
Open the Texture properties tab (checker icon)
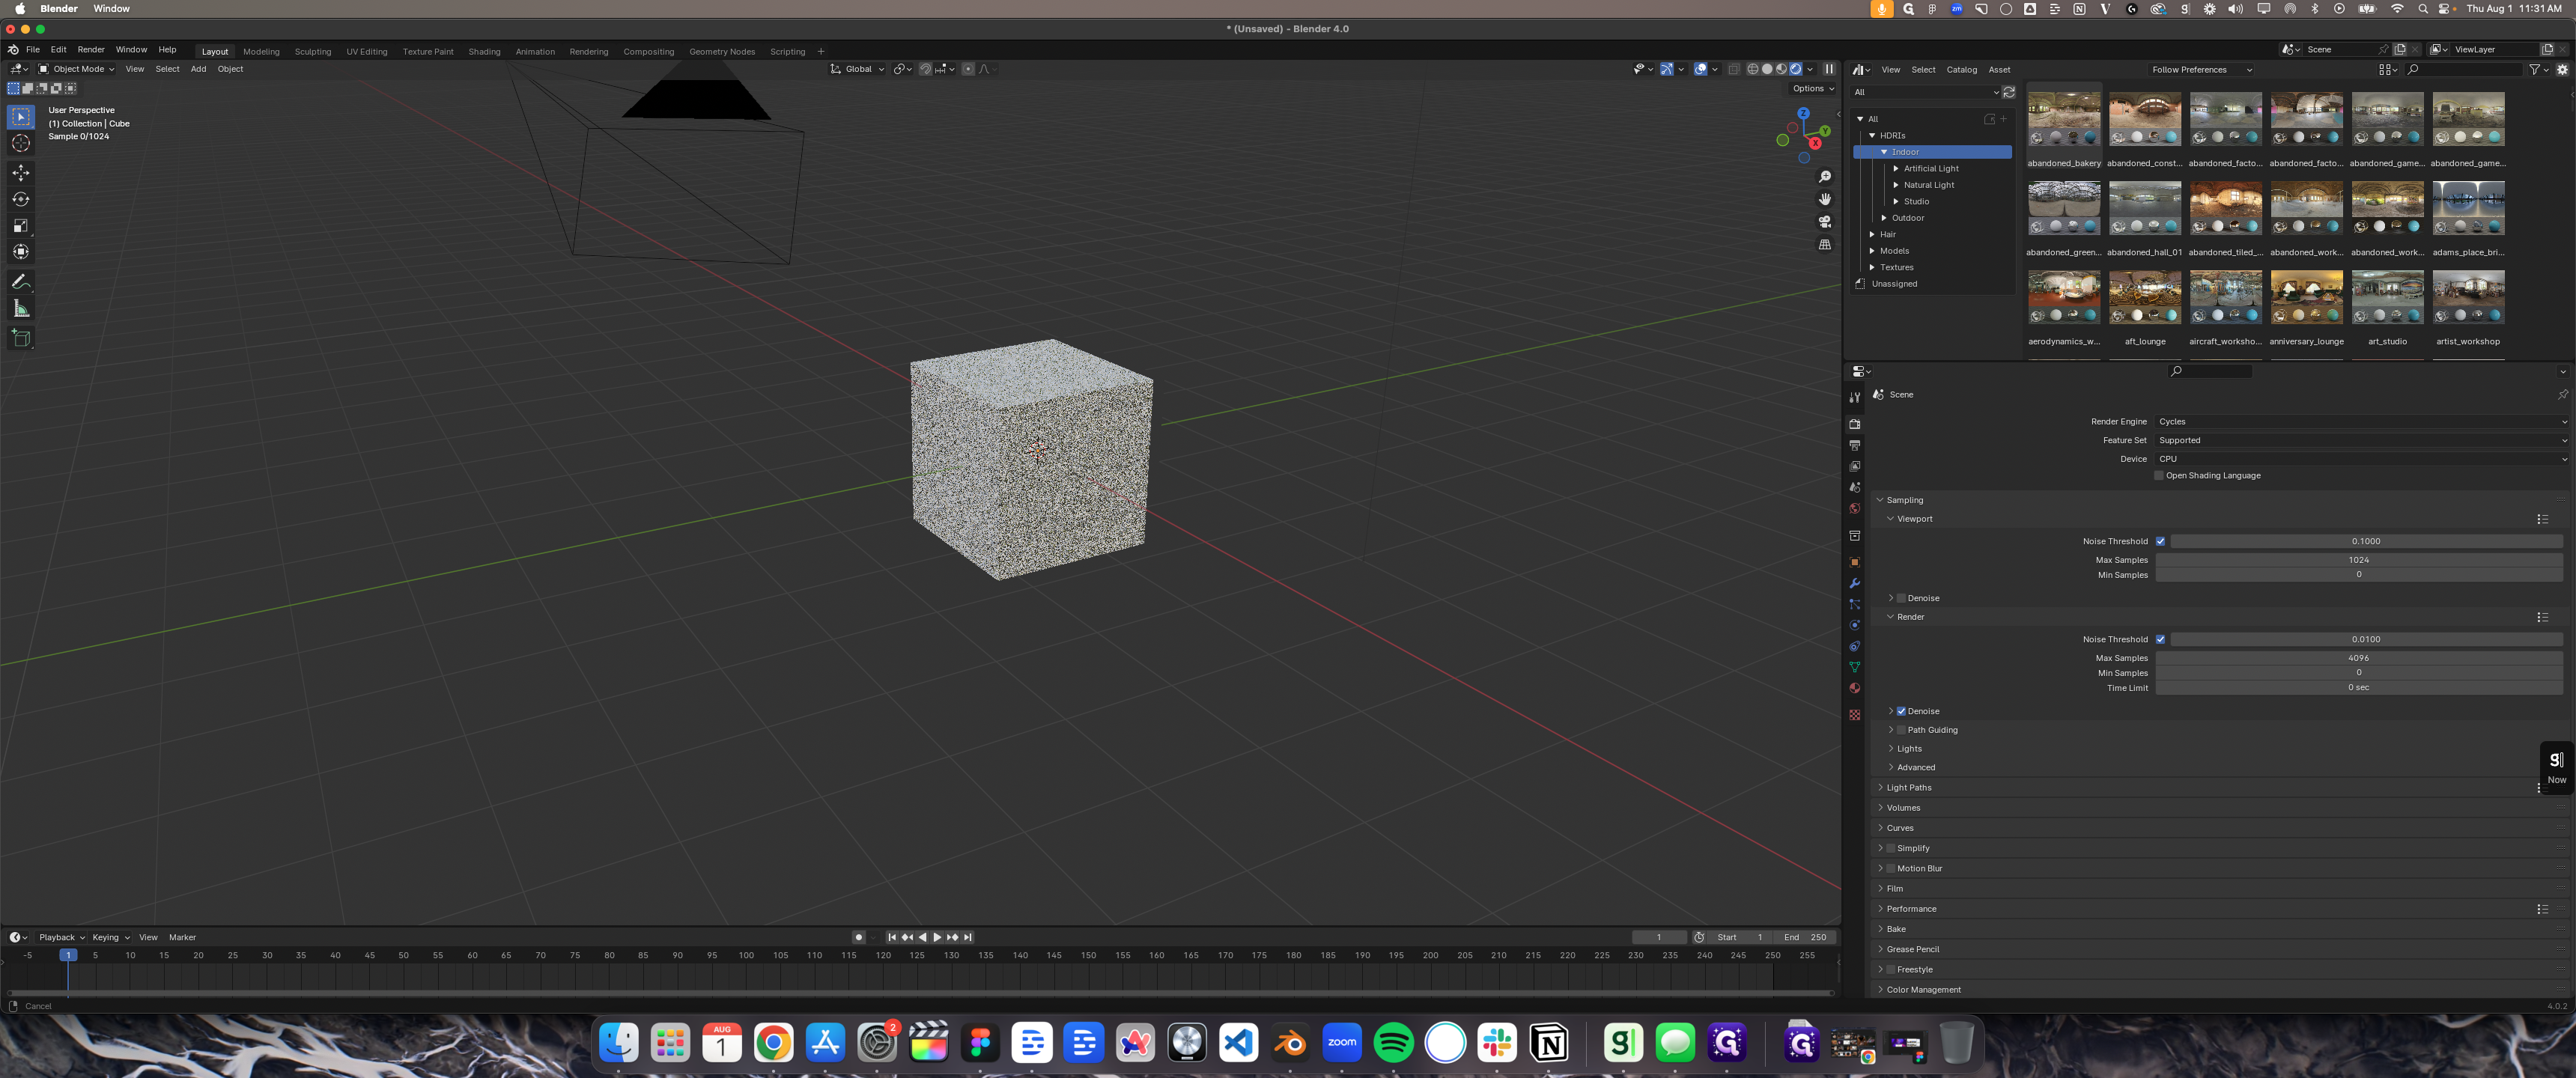[1855, 715]
